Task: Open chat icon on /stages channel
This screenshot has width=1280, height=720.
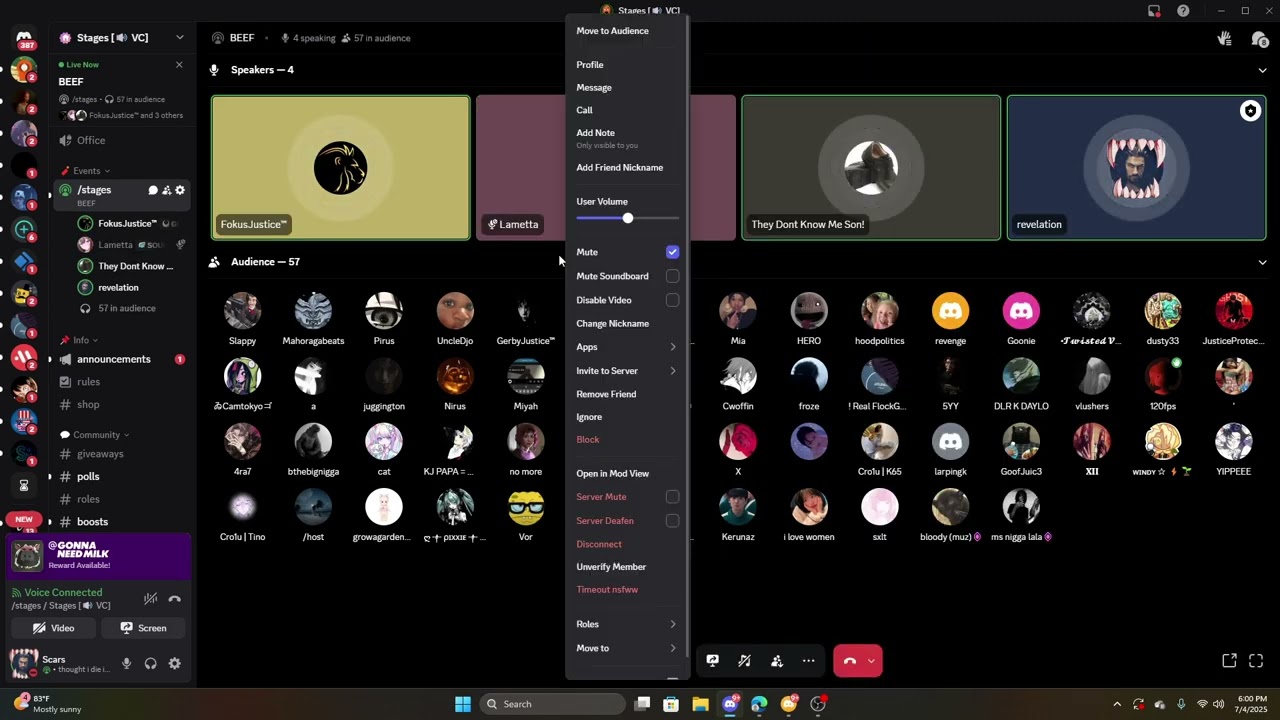Action: coord(153,190)
